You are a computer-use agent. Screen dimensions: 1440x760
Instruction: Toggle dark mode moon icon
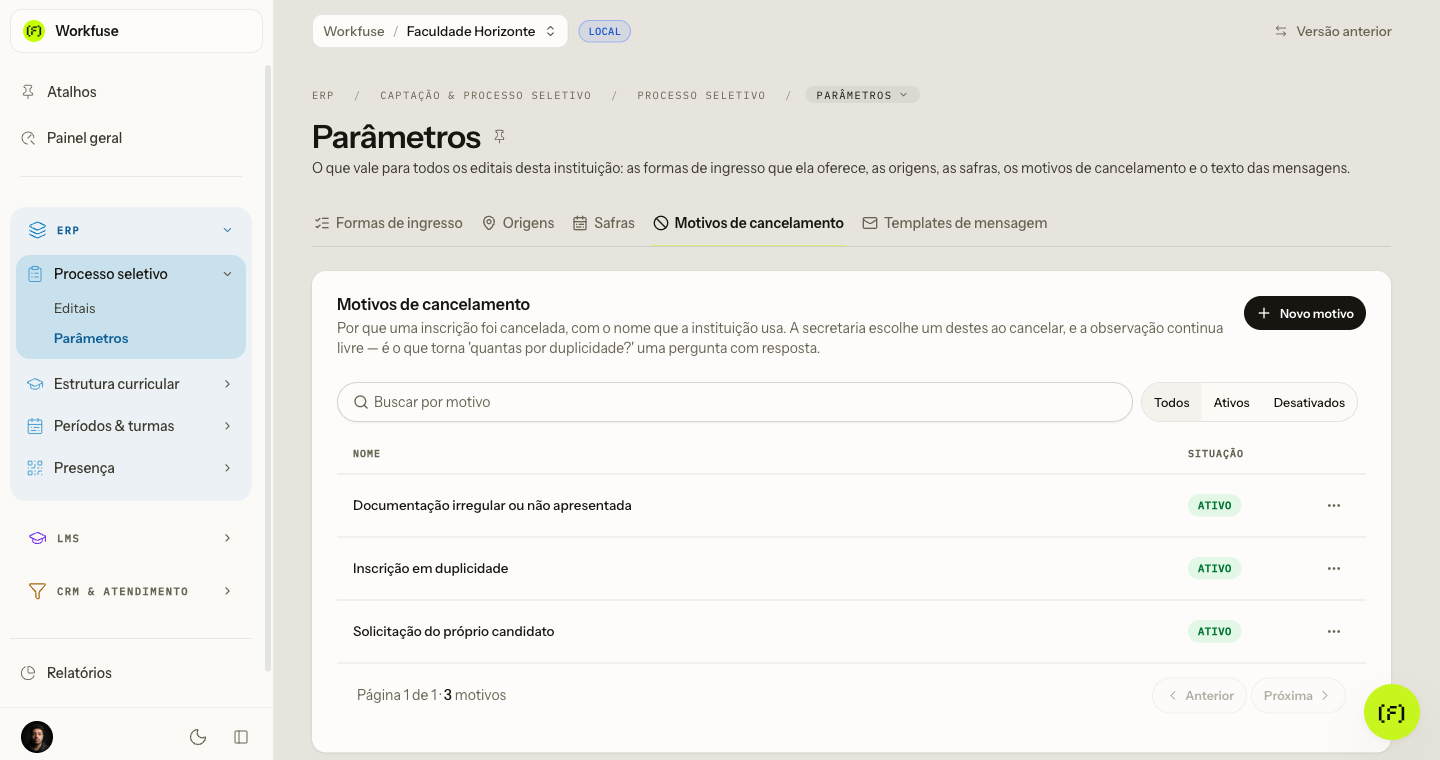pyautogui.click(x=198, y=737)
